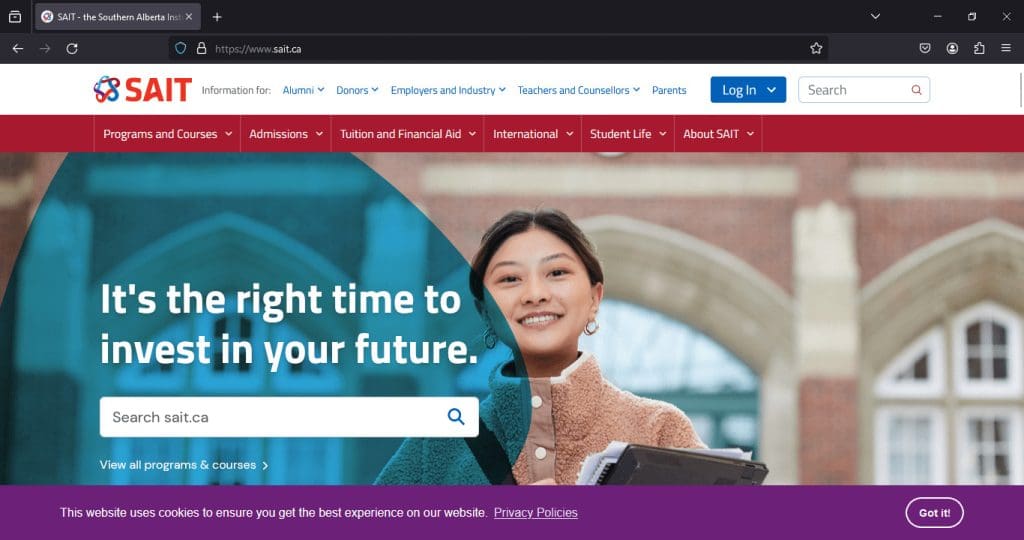
Task: Bookmark this page with the star icon
Action: [x=816, y=48]
